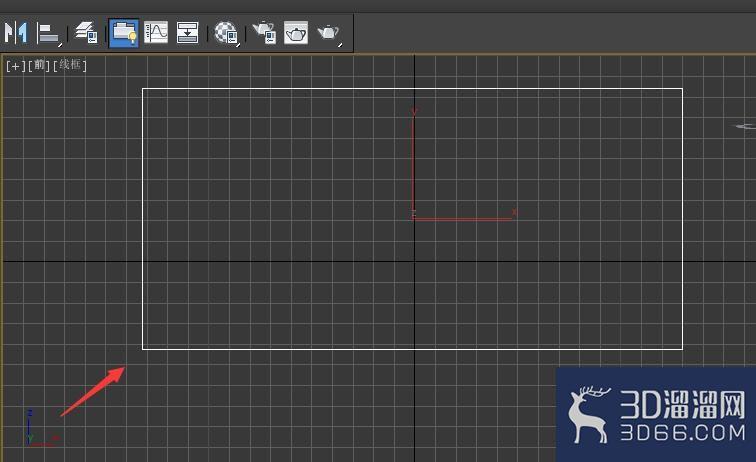
Task: Open the Curve Editor
Action: [156, 33]
